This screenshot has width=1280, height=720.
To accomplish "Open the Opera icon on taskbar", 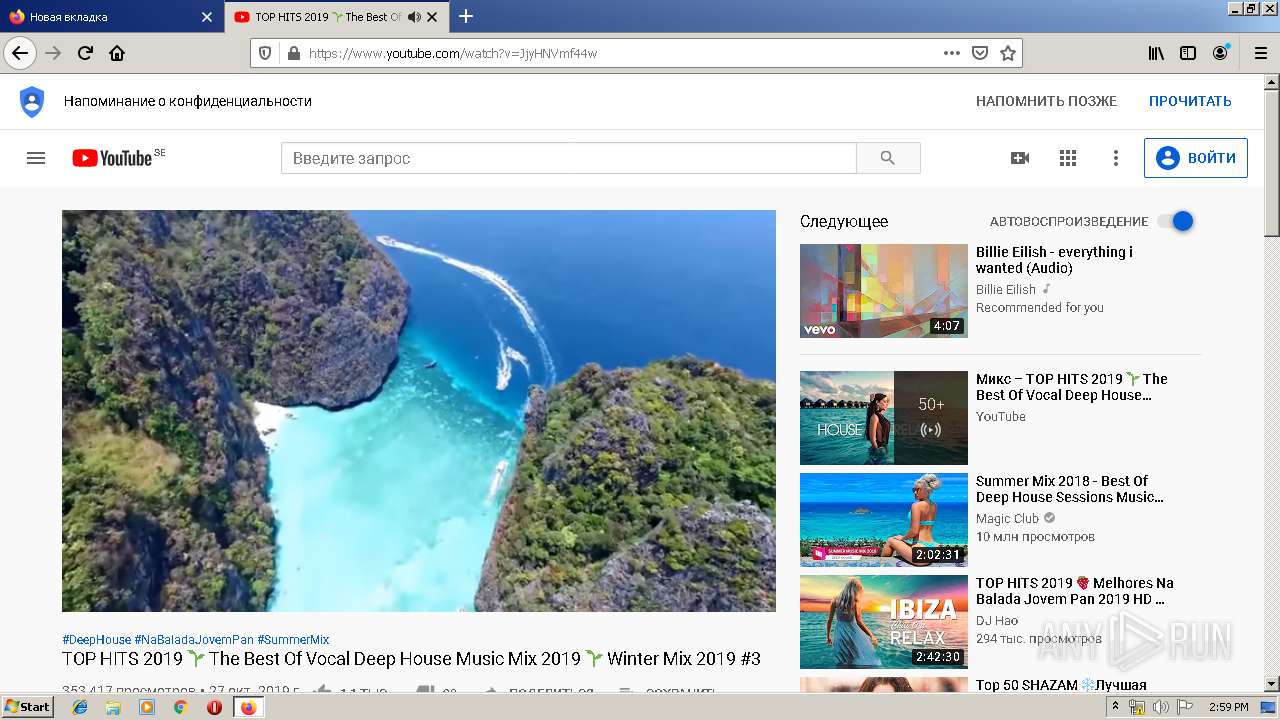I will tap(214, 707).
